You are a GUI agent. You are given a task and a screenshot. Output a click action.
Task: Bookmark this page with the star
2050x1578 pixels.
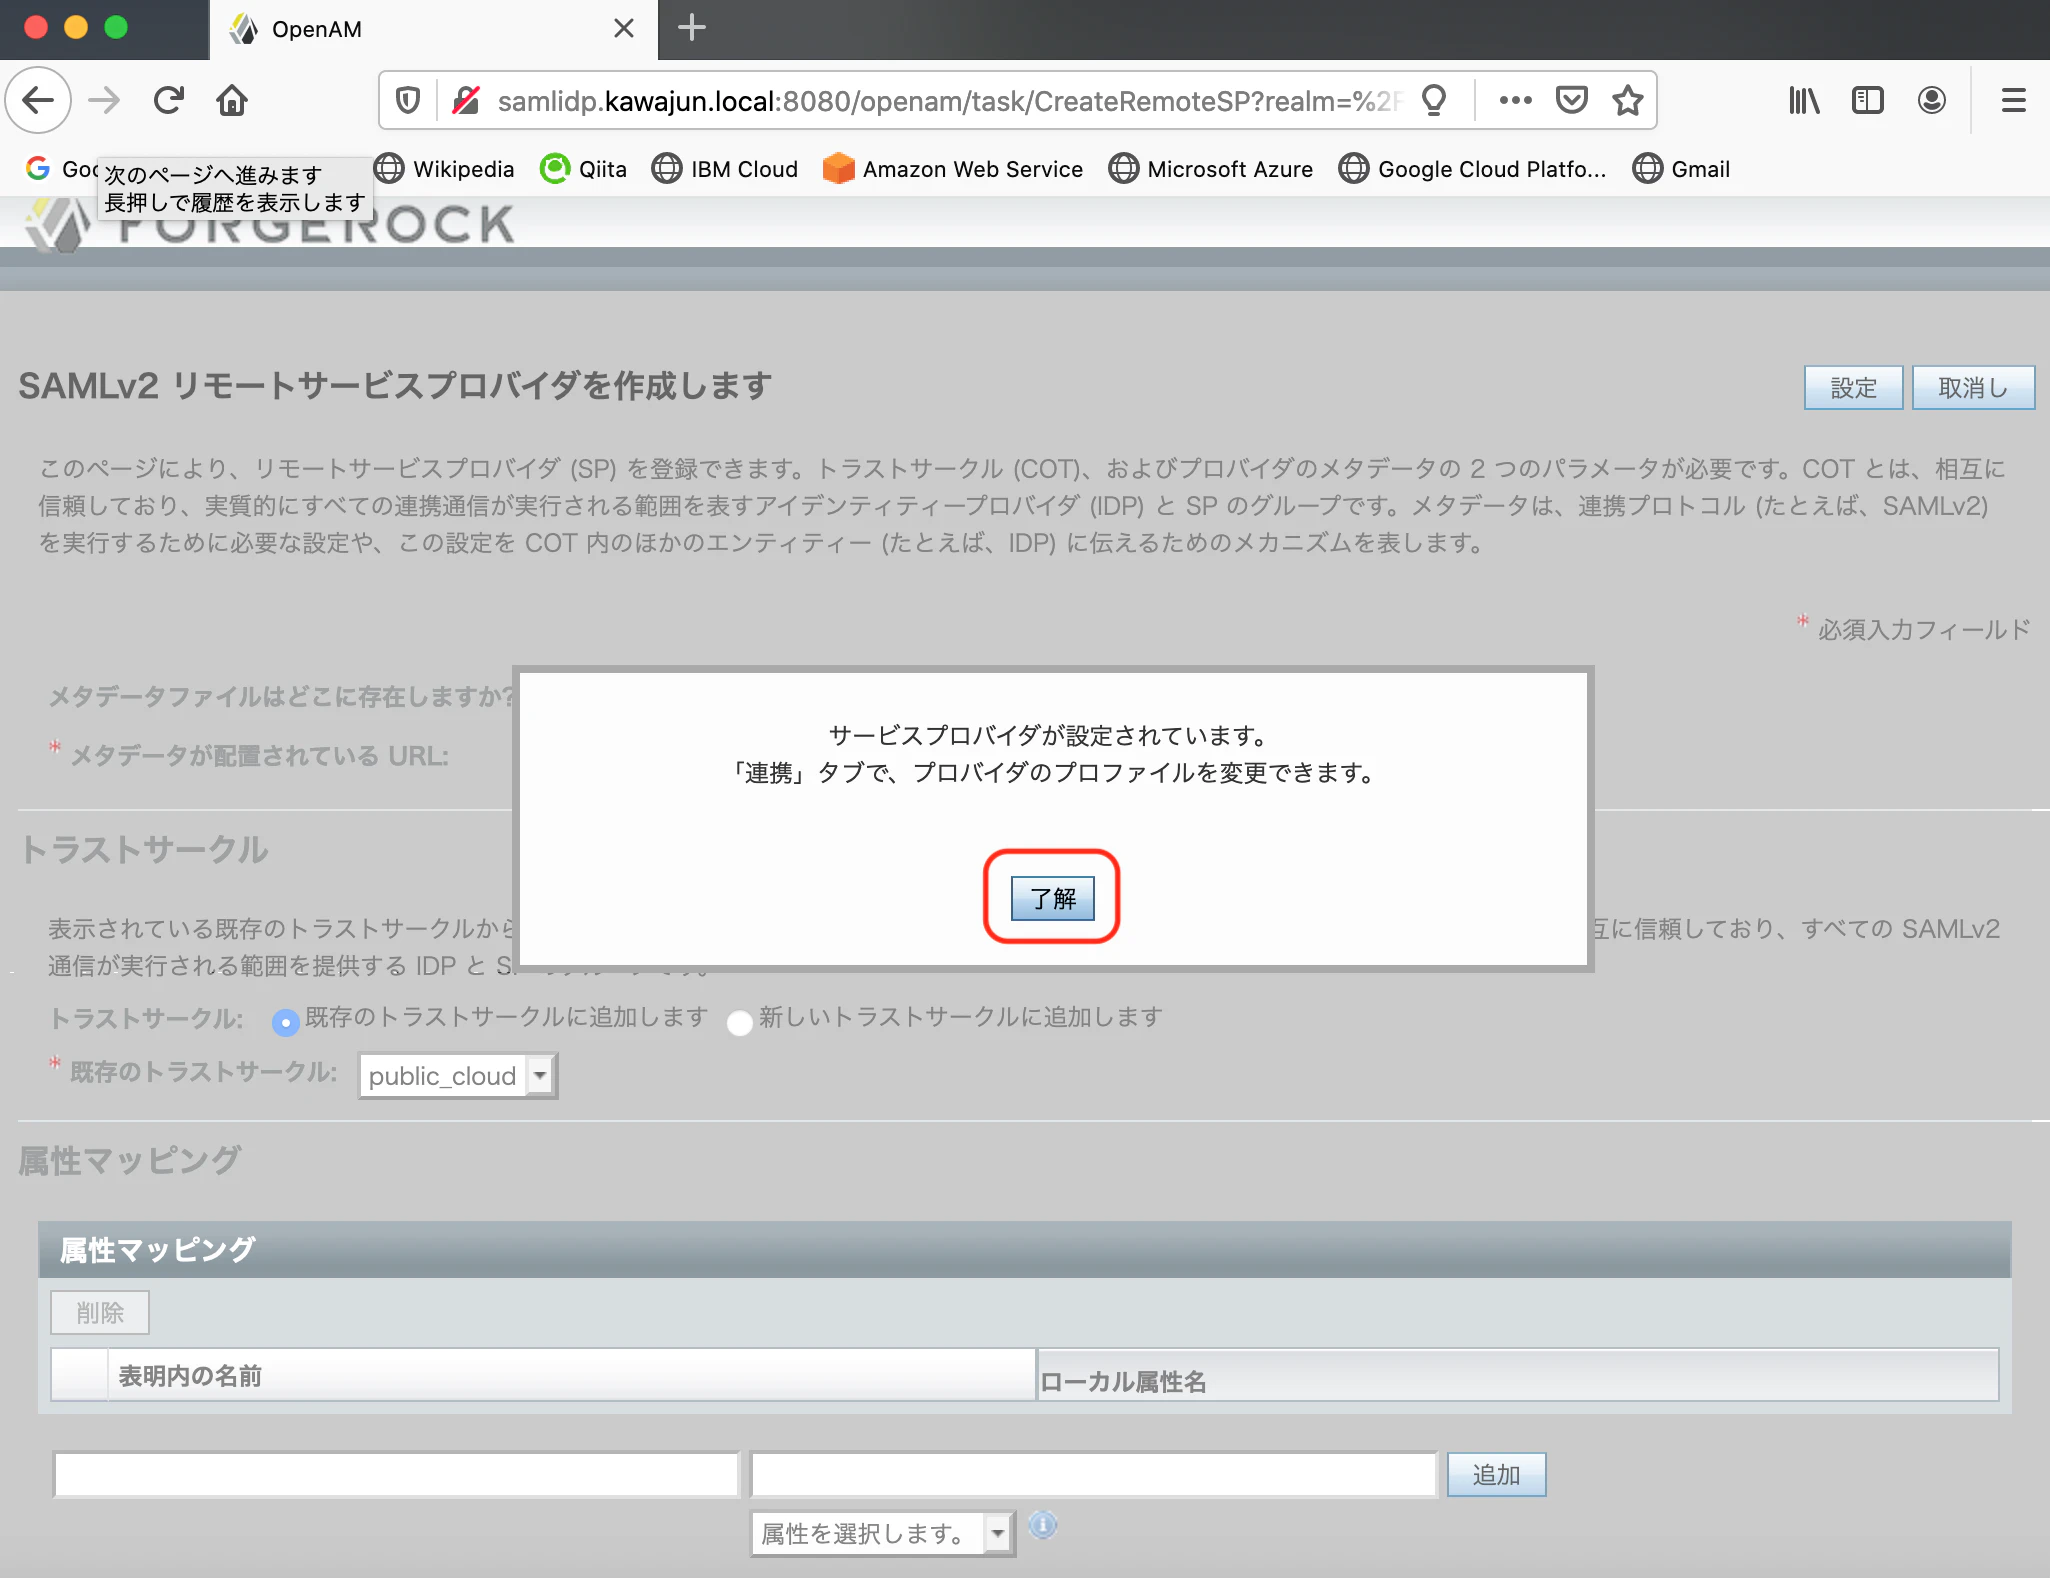1628,100
